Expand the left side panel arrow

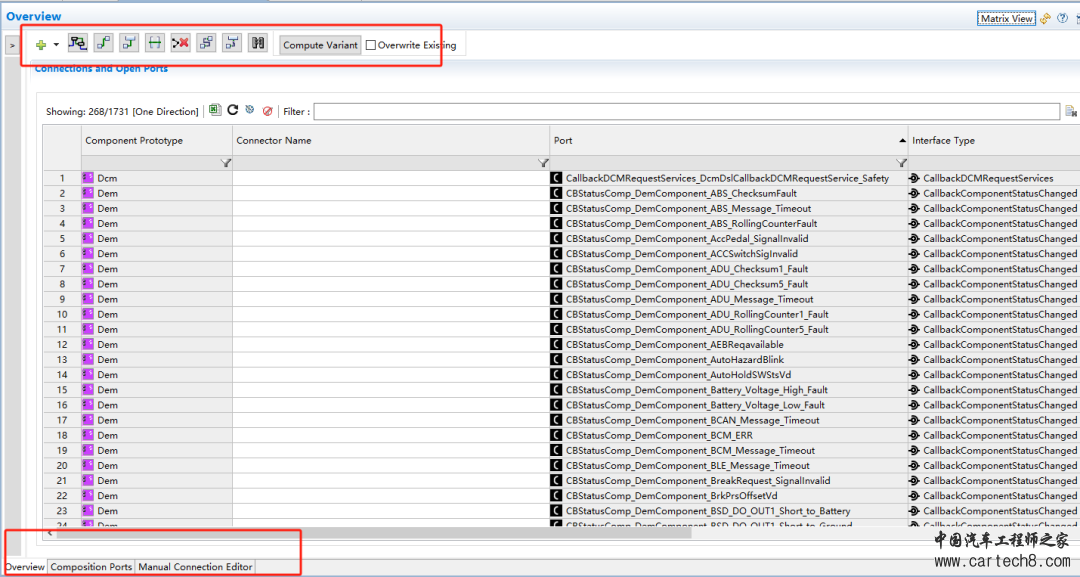[x=12, y=45]
